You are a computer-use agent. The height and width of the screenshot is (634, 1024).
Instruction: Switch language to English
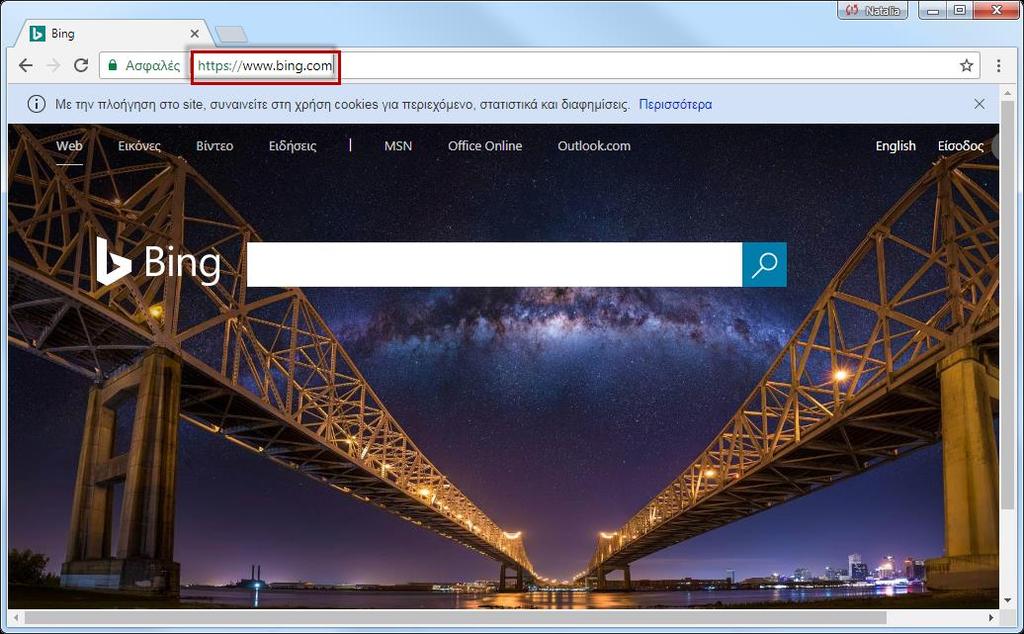tap(895, 146)
